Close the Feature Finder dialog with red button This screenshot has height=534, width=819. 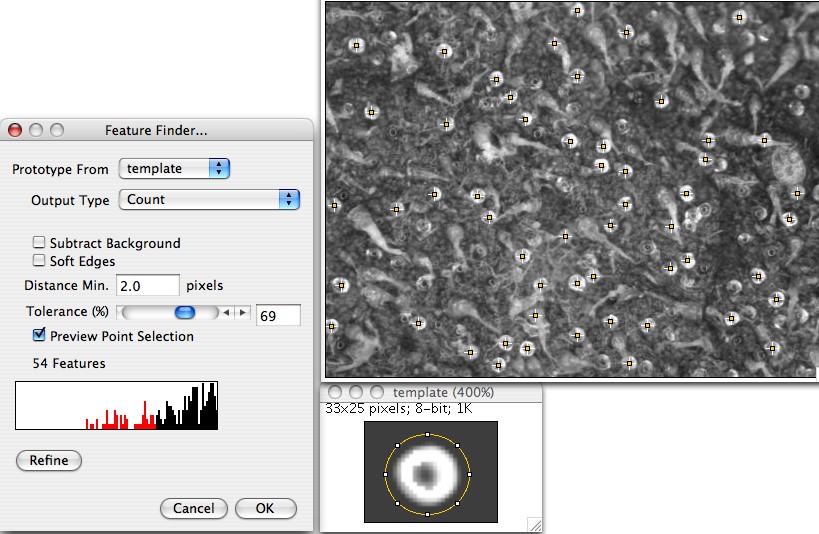coord(15,130)
